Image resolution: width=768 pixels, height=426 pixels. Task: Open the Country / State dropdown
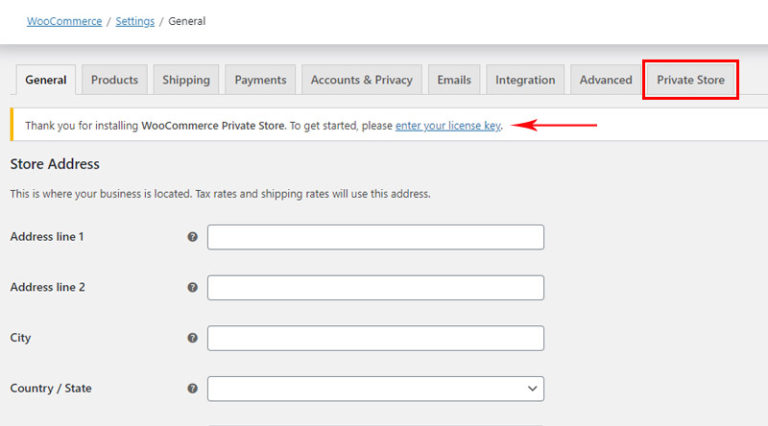(x=375, y=388)
